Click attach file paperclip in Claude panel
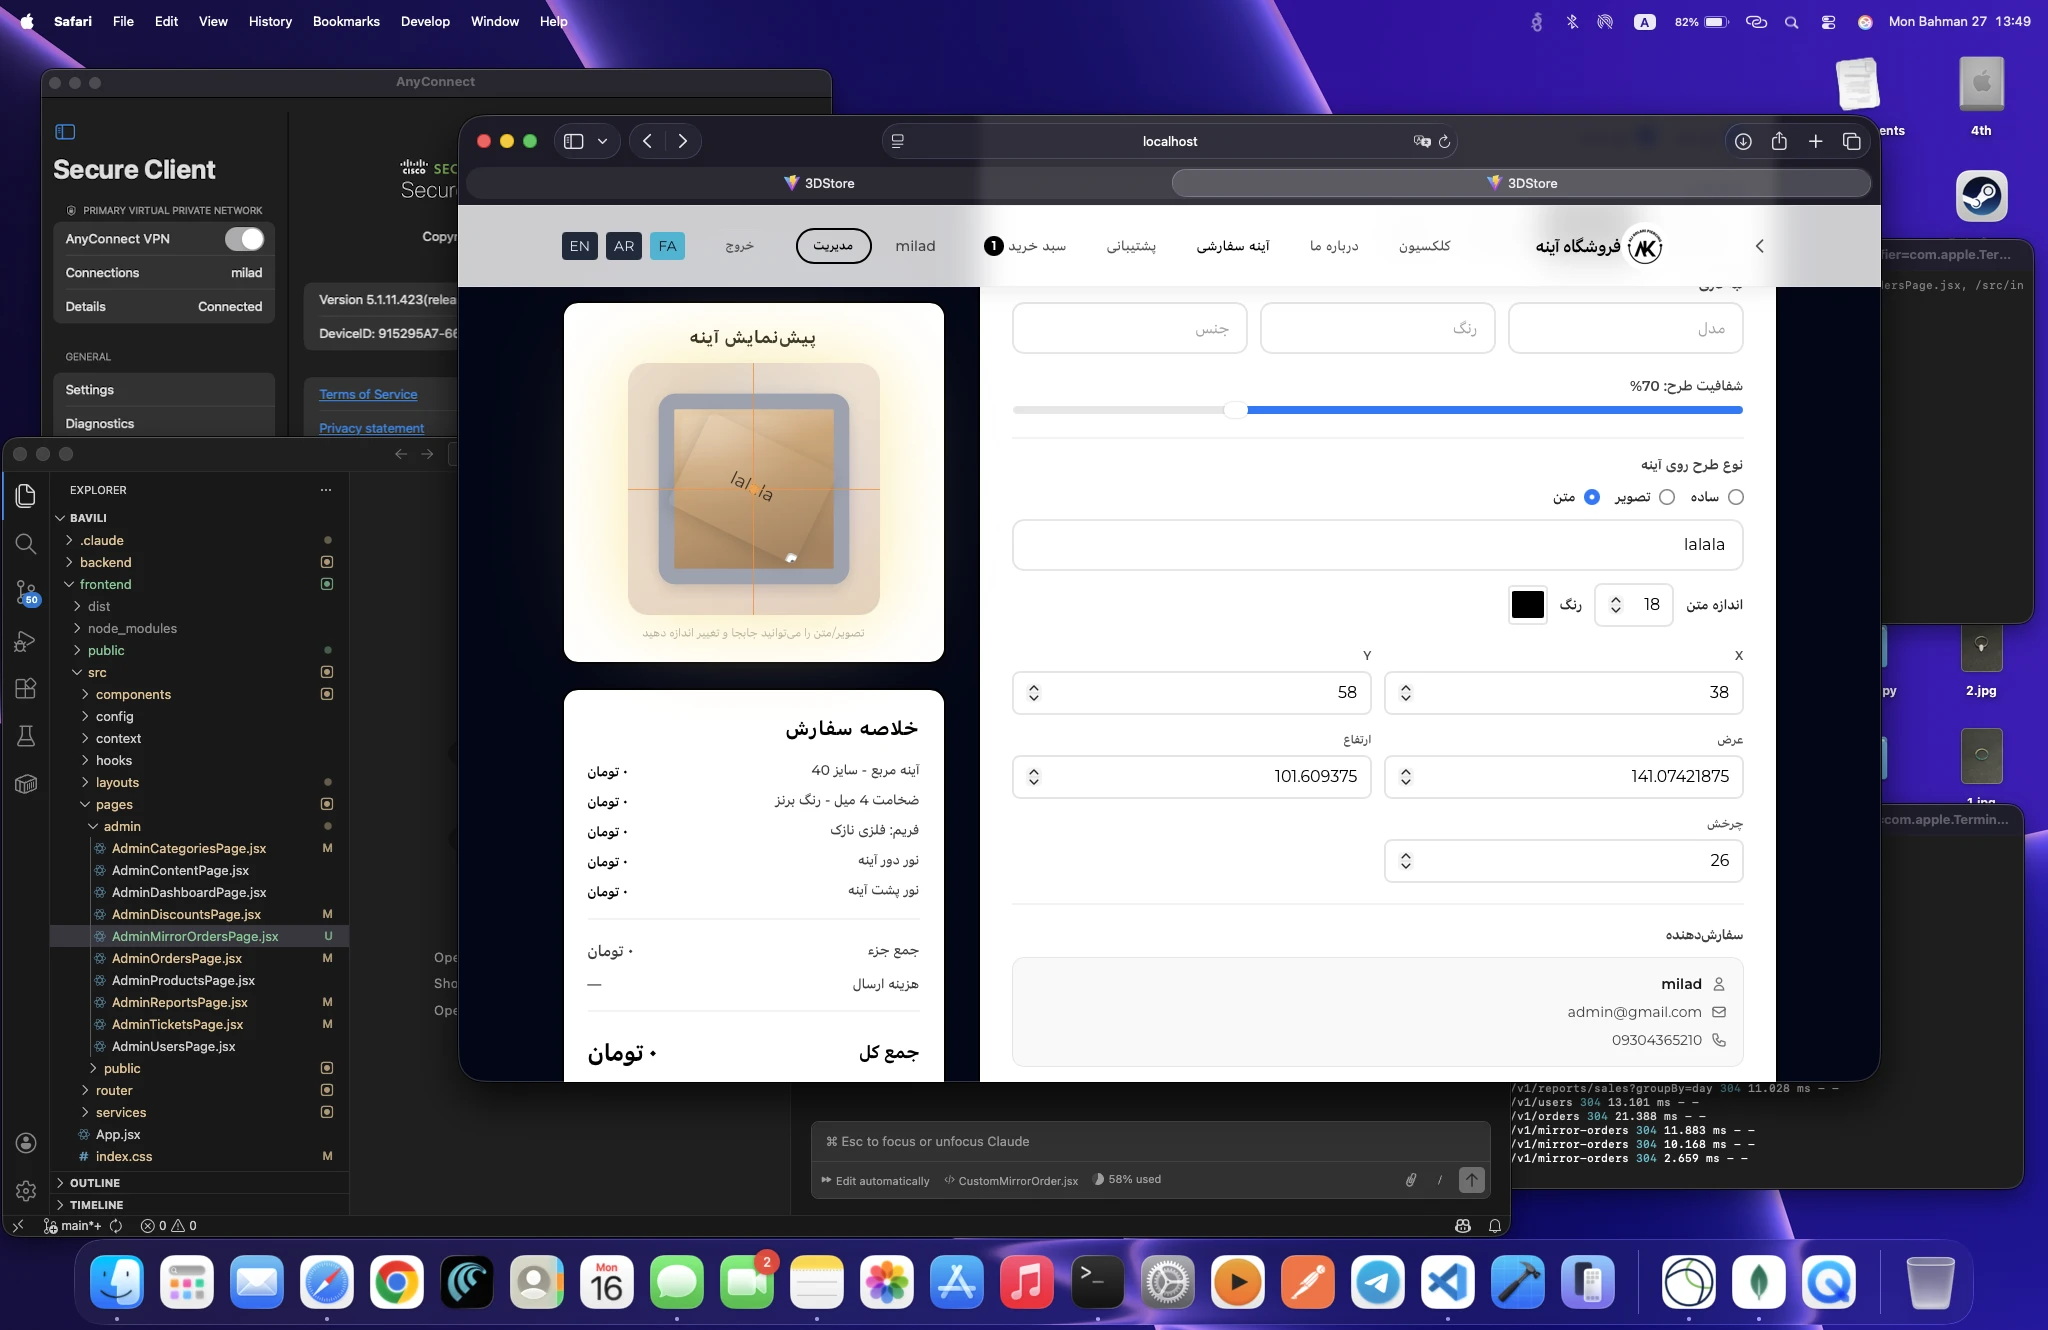This screenshot has height=1330, width=2048. pyautogui.click(x=1410, y=1180)
